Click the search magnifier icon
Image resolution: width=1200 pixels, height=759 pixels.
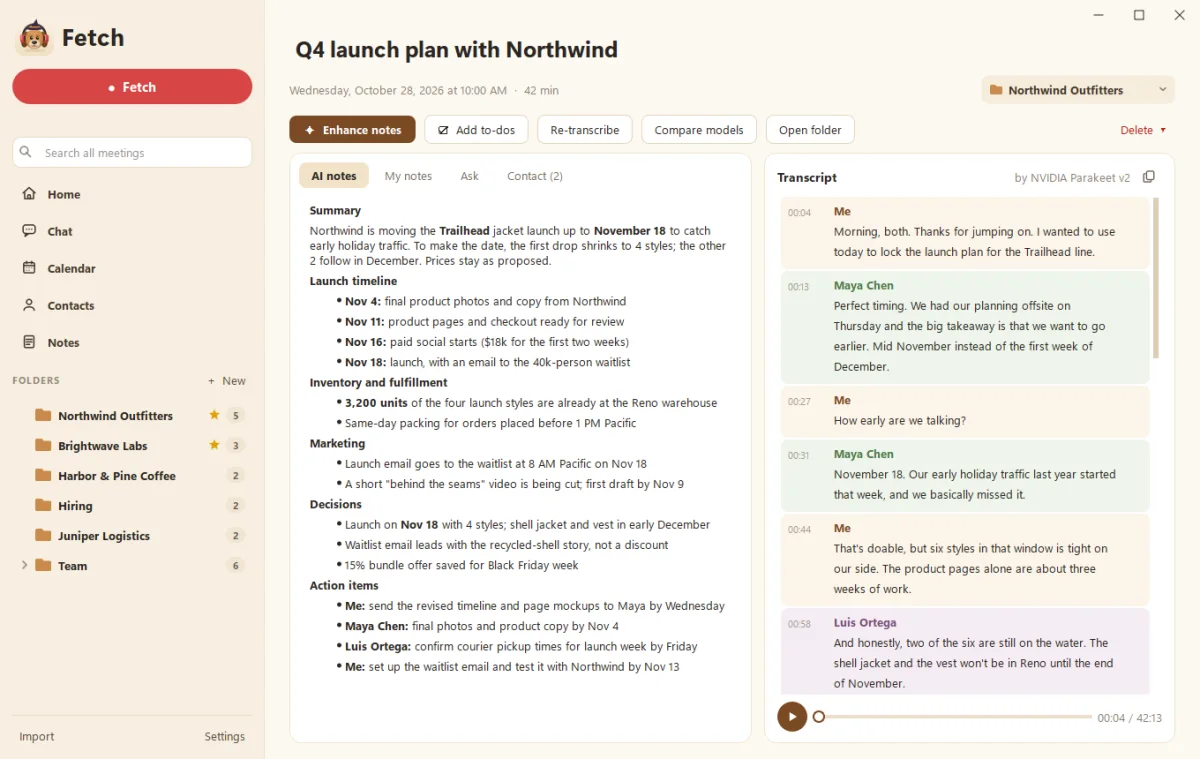coord(26,152)
